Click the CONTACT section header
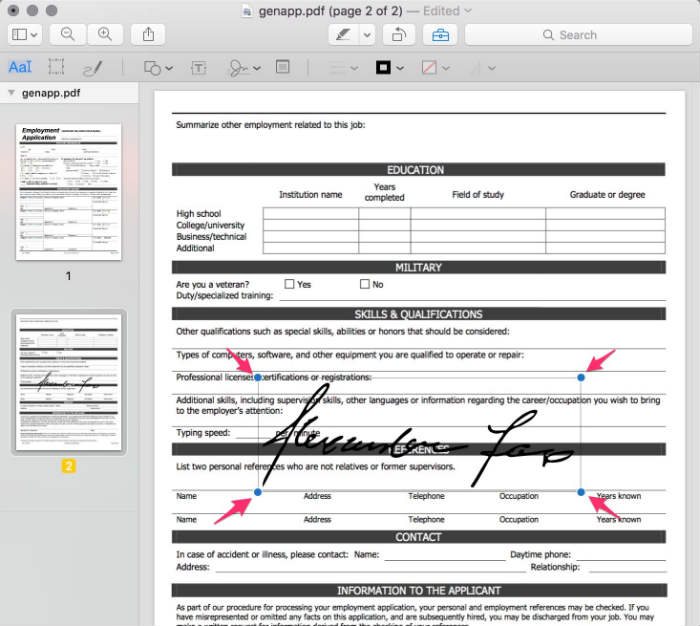700x626 pixels. [419, 537]
